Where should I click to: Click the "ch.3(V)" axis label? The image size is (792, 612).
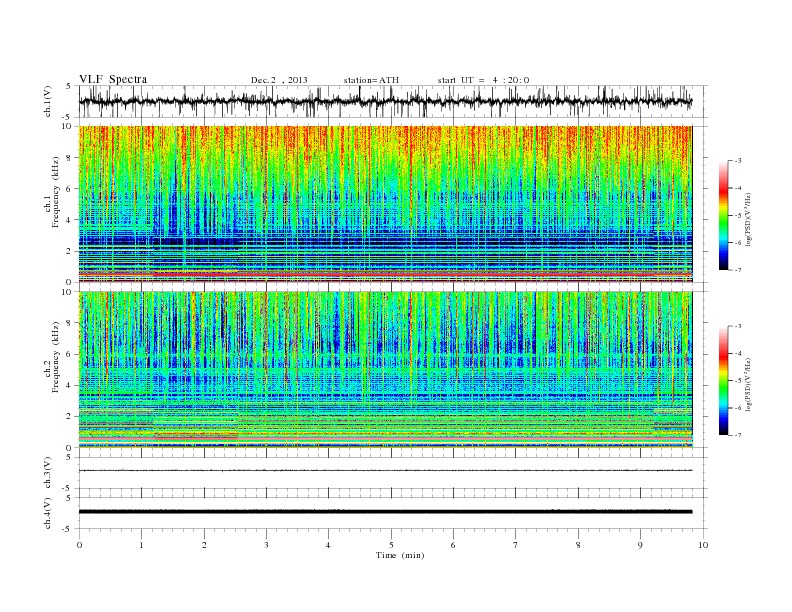pos(48,473)
